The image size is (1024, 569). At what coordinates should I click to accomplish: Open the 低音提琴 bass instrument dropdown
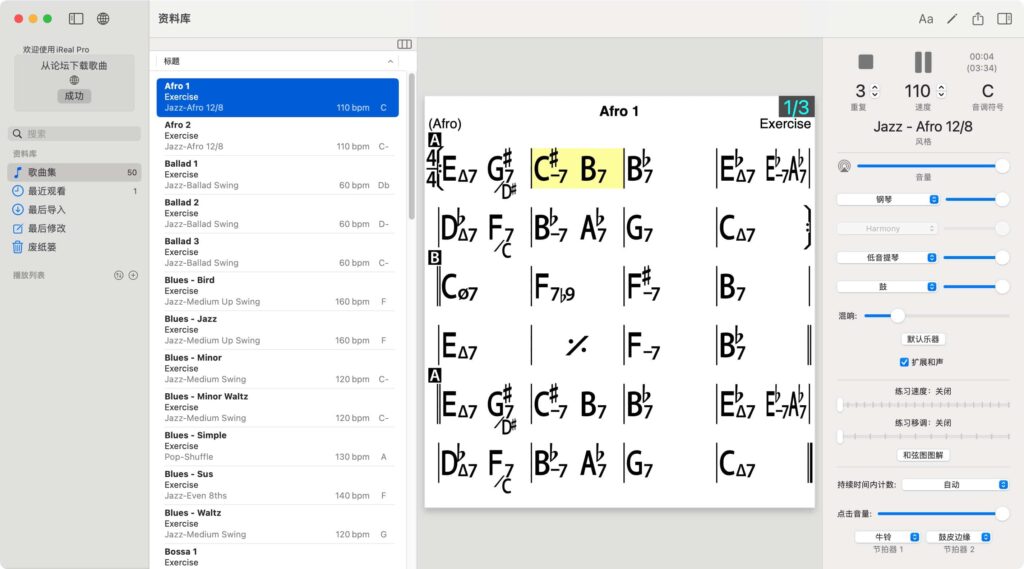pos(887,257)
